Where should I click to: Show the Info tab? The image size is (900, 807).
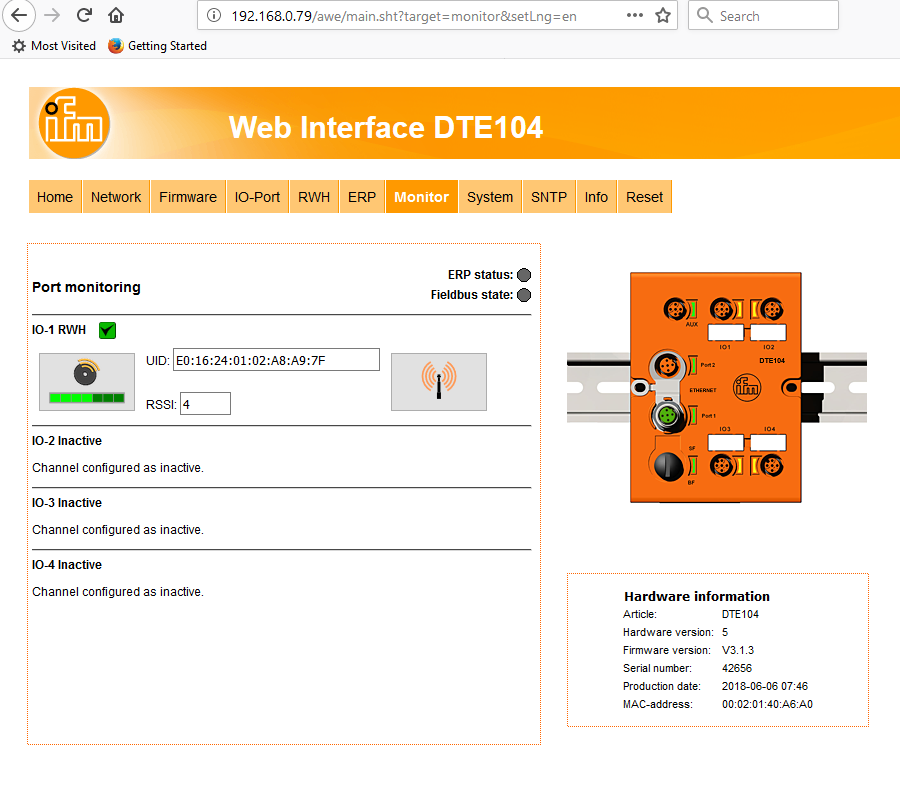(596, 197)
